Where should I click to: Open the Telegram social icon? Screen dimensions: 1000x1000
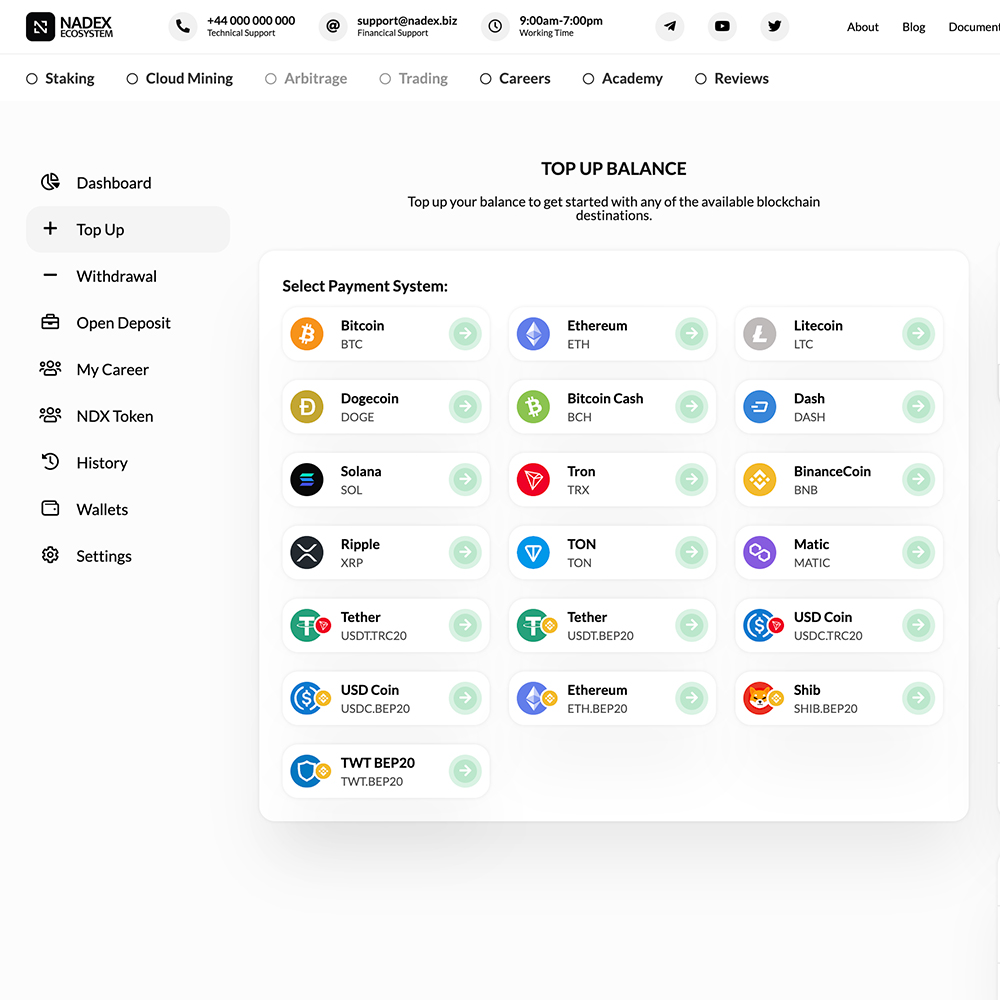pyautogui.click(x=670, y=27)
